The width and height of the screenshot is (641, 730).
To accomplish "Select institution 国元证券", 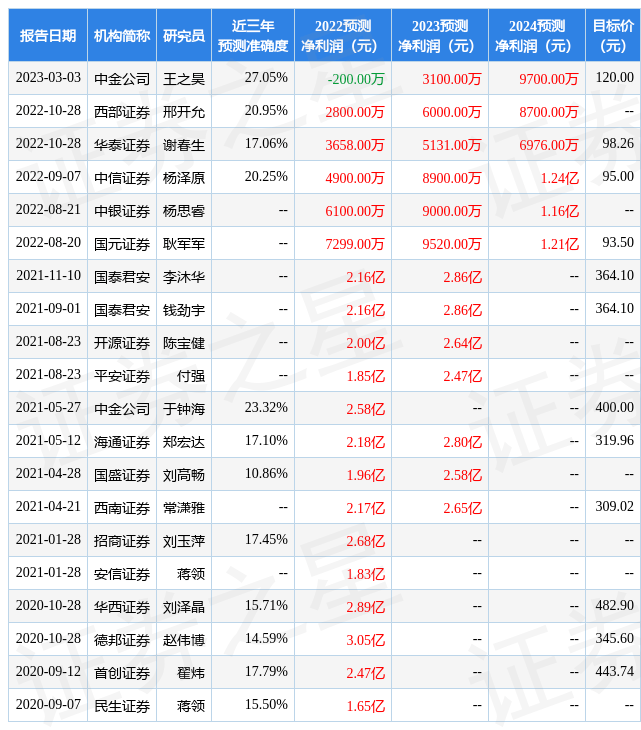I will pyautogui.click(x=122, y=244).
